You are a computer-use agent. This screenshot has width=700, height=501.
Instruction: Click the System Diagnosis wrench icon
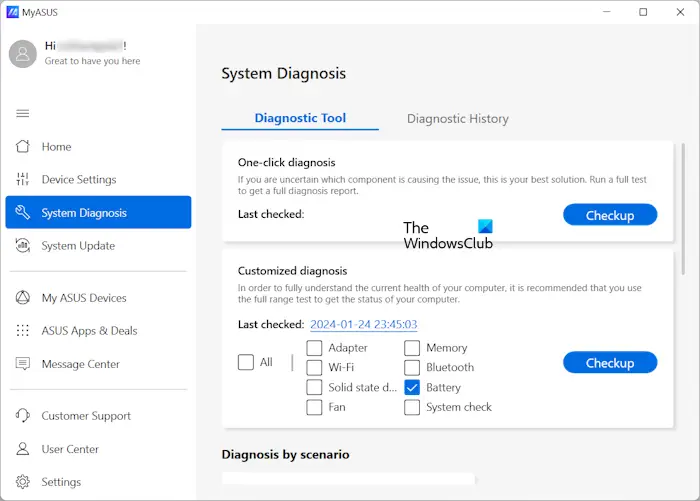coord(23,212)
